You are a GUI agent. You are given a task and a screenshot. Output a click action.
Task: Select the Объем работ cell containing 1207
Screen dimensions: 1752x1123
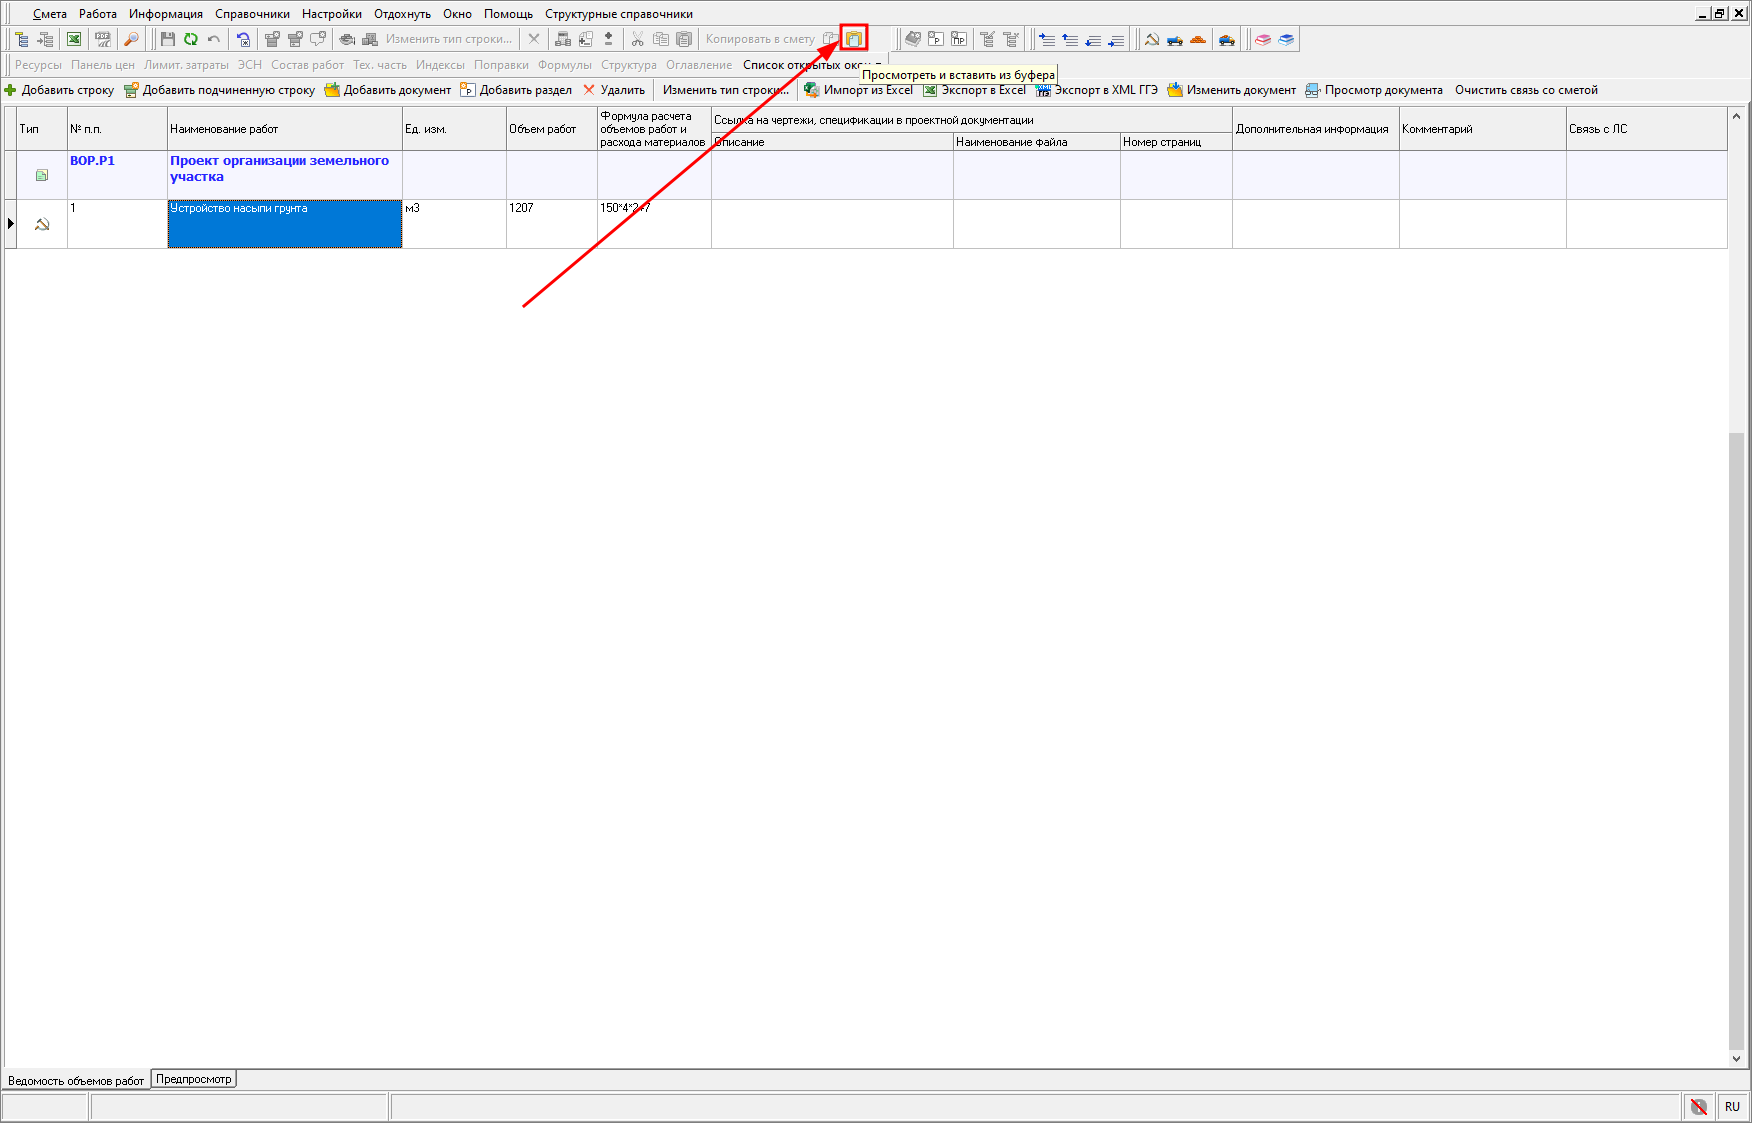(x=551, y=223)
